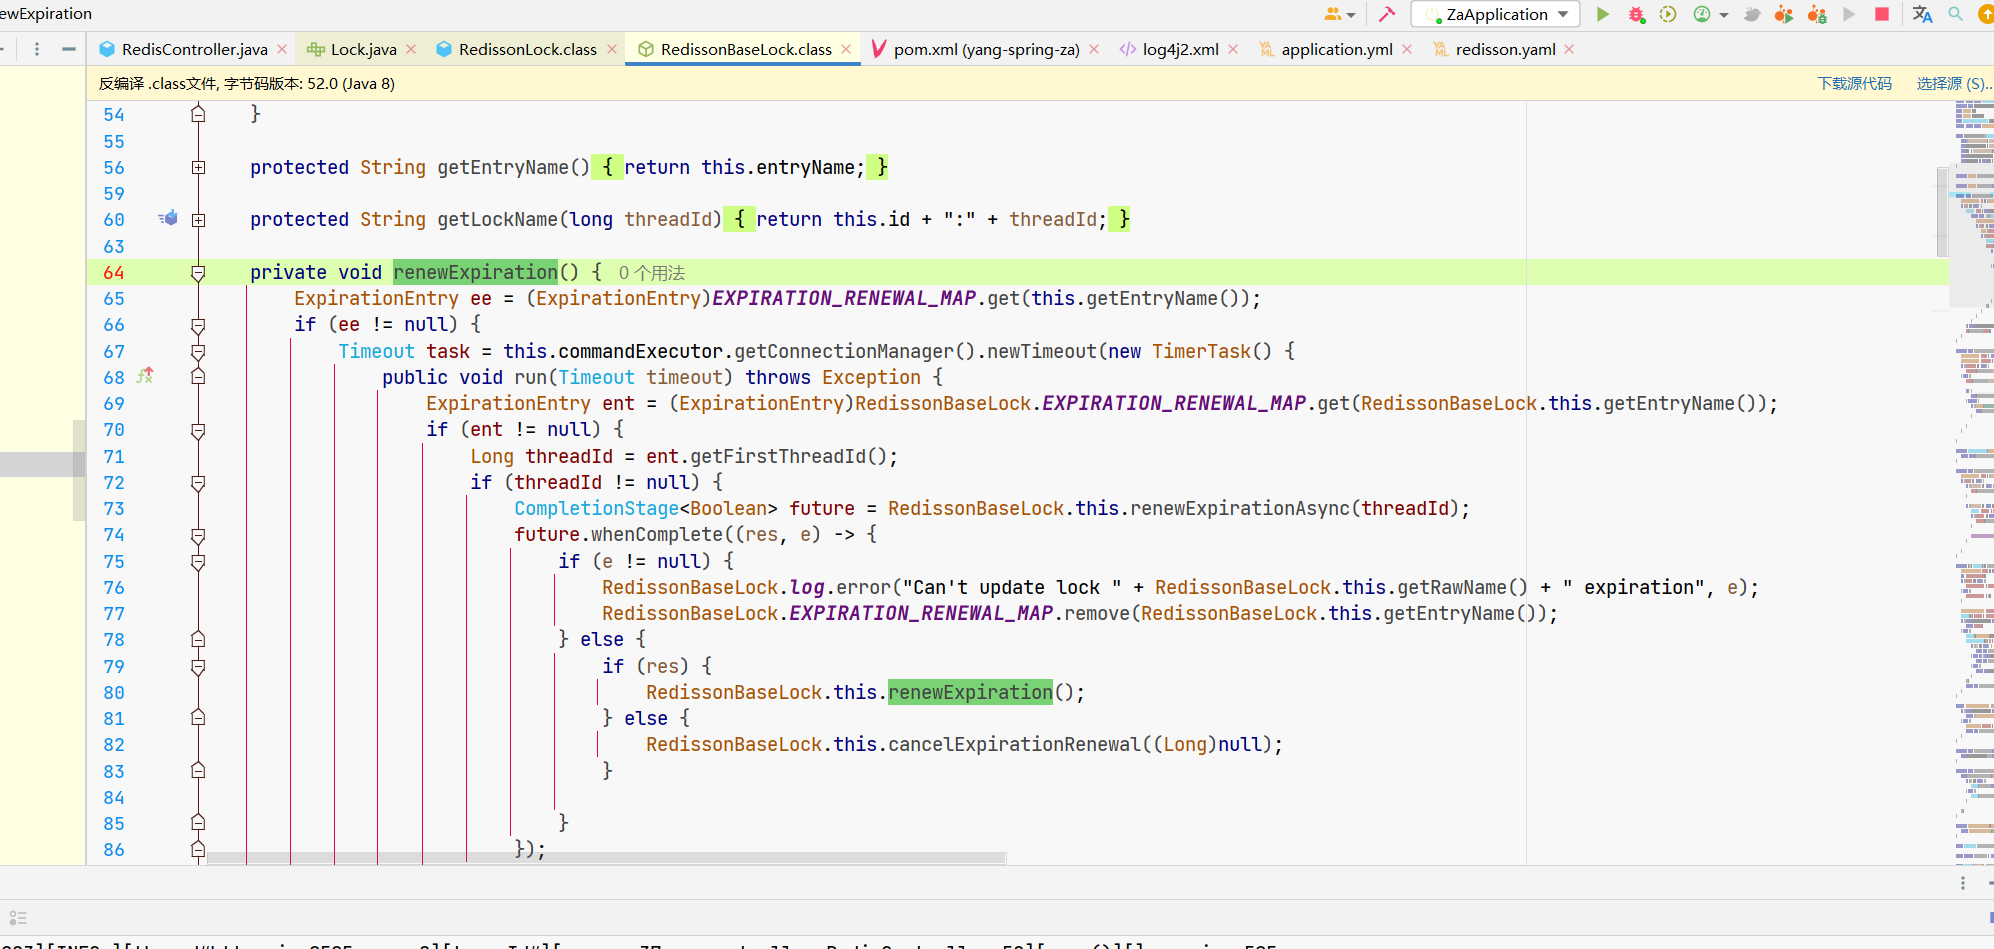The height and width of the screenshot is (949, 1994).
Task: Click line number 64 in the gutter
Action: (114, 273)
